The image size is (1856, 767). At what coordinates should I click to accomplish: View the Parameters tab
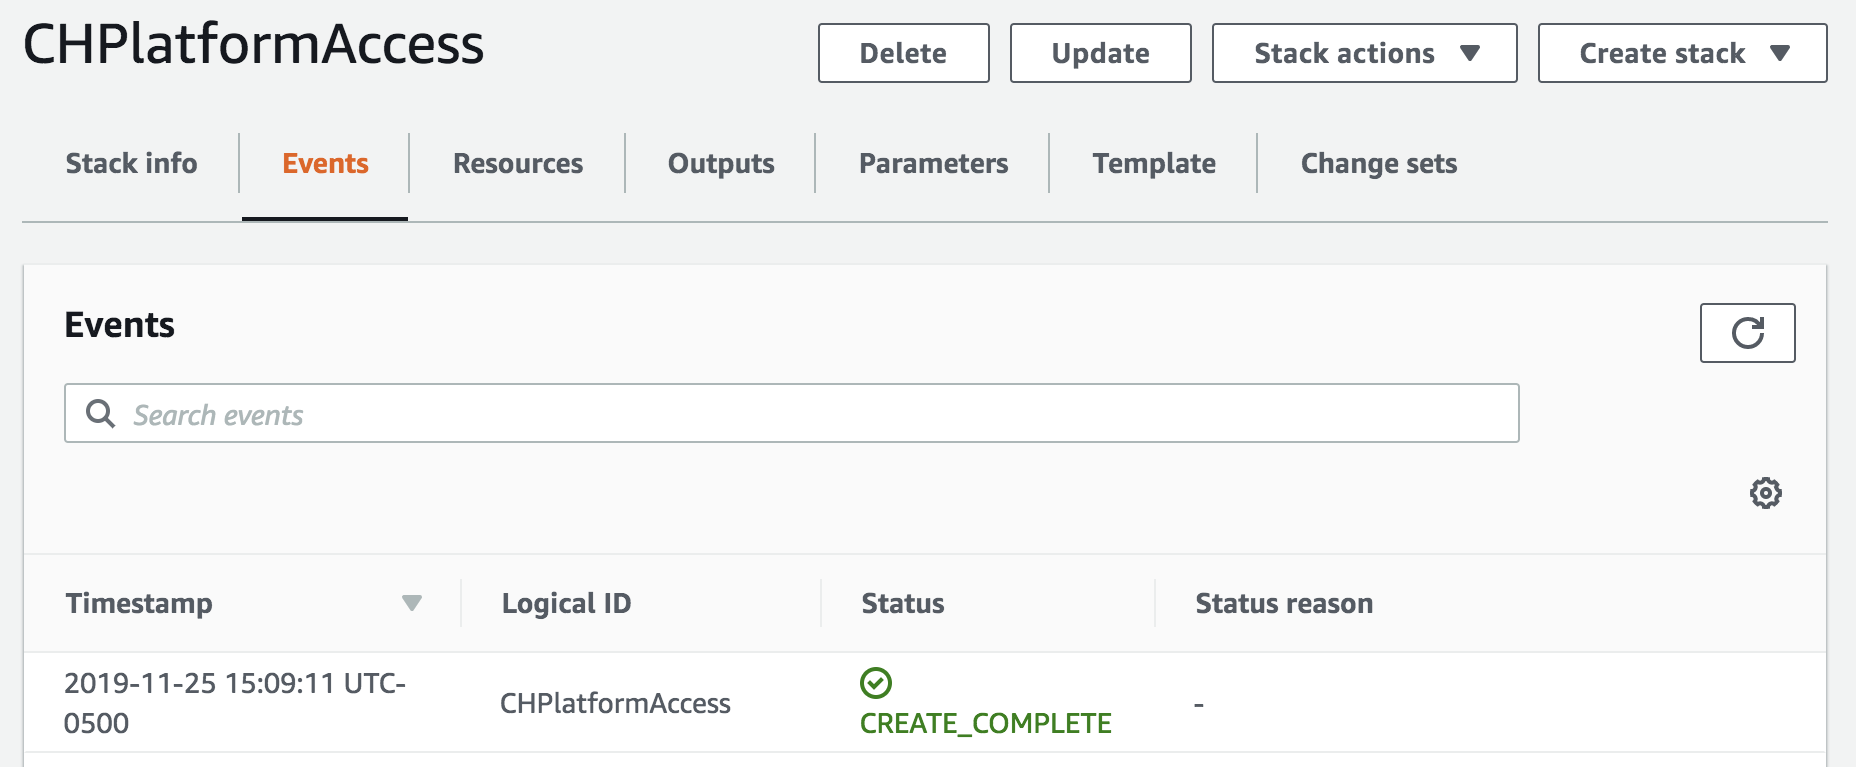(933, 163)
